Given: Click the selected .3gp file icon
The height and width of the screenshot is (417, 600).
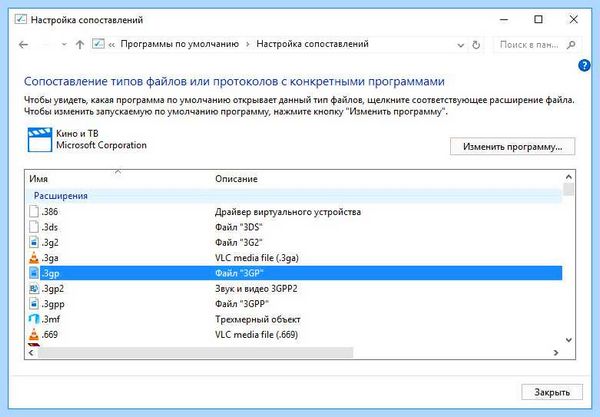Looking at the screenshot, I should 34,273.
